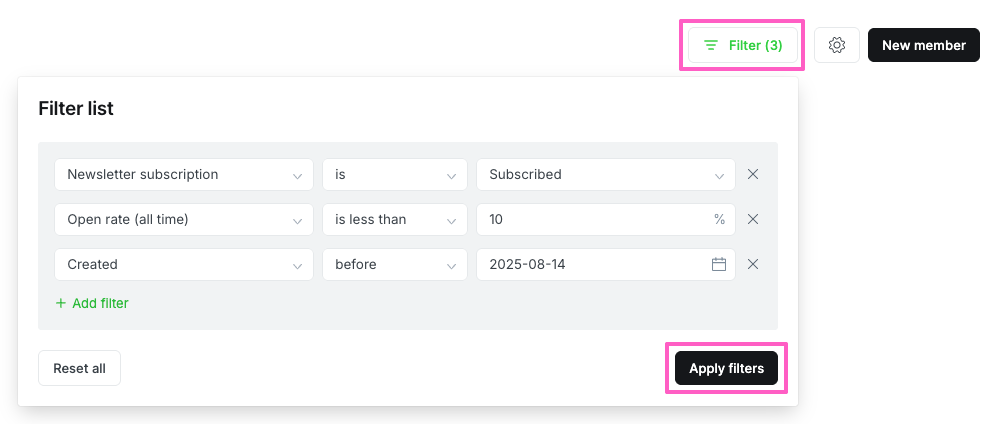Open the Subscribed value dropdown
This screenshot has height=424, width=992.
[605, 174]
